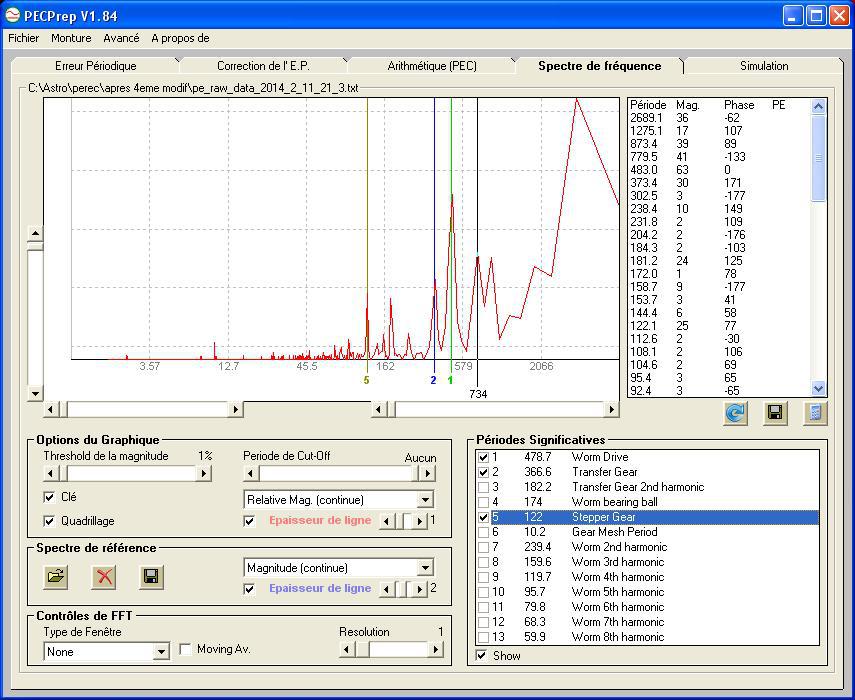Check Worm 7th harmonic period 68.3
Image resolution: width=855 pixels, height=700 pixels.
[483, 622]
